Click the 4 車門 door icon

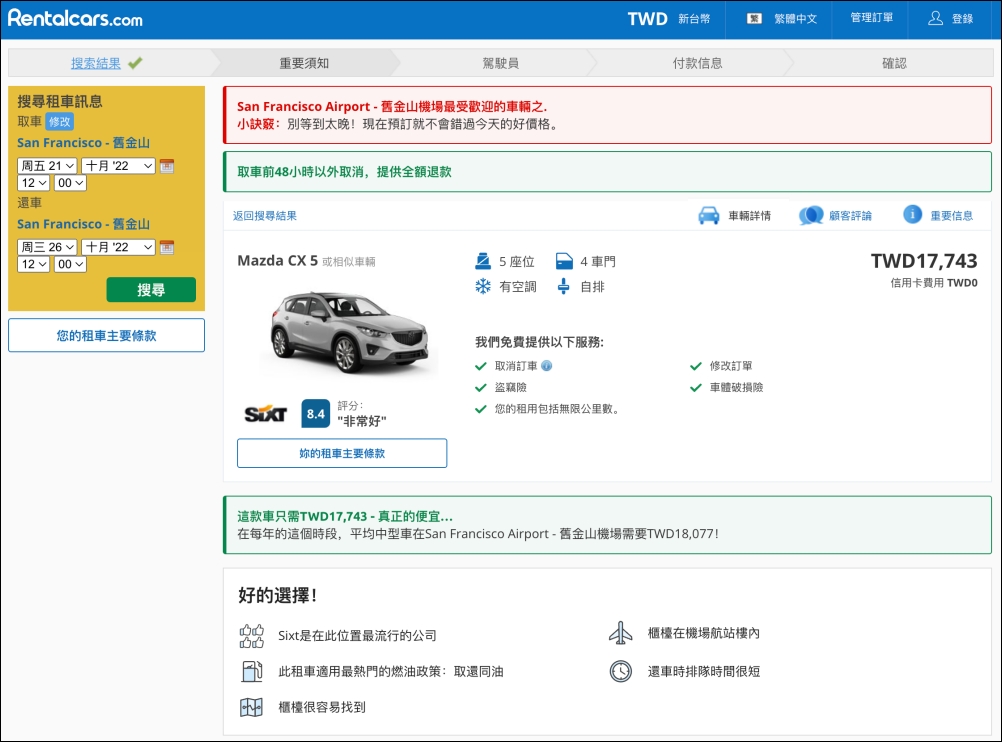[x=564, y=261]
